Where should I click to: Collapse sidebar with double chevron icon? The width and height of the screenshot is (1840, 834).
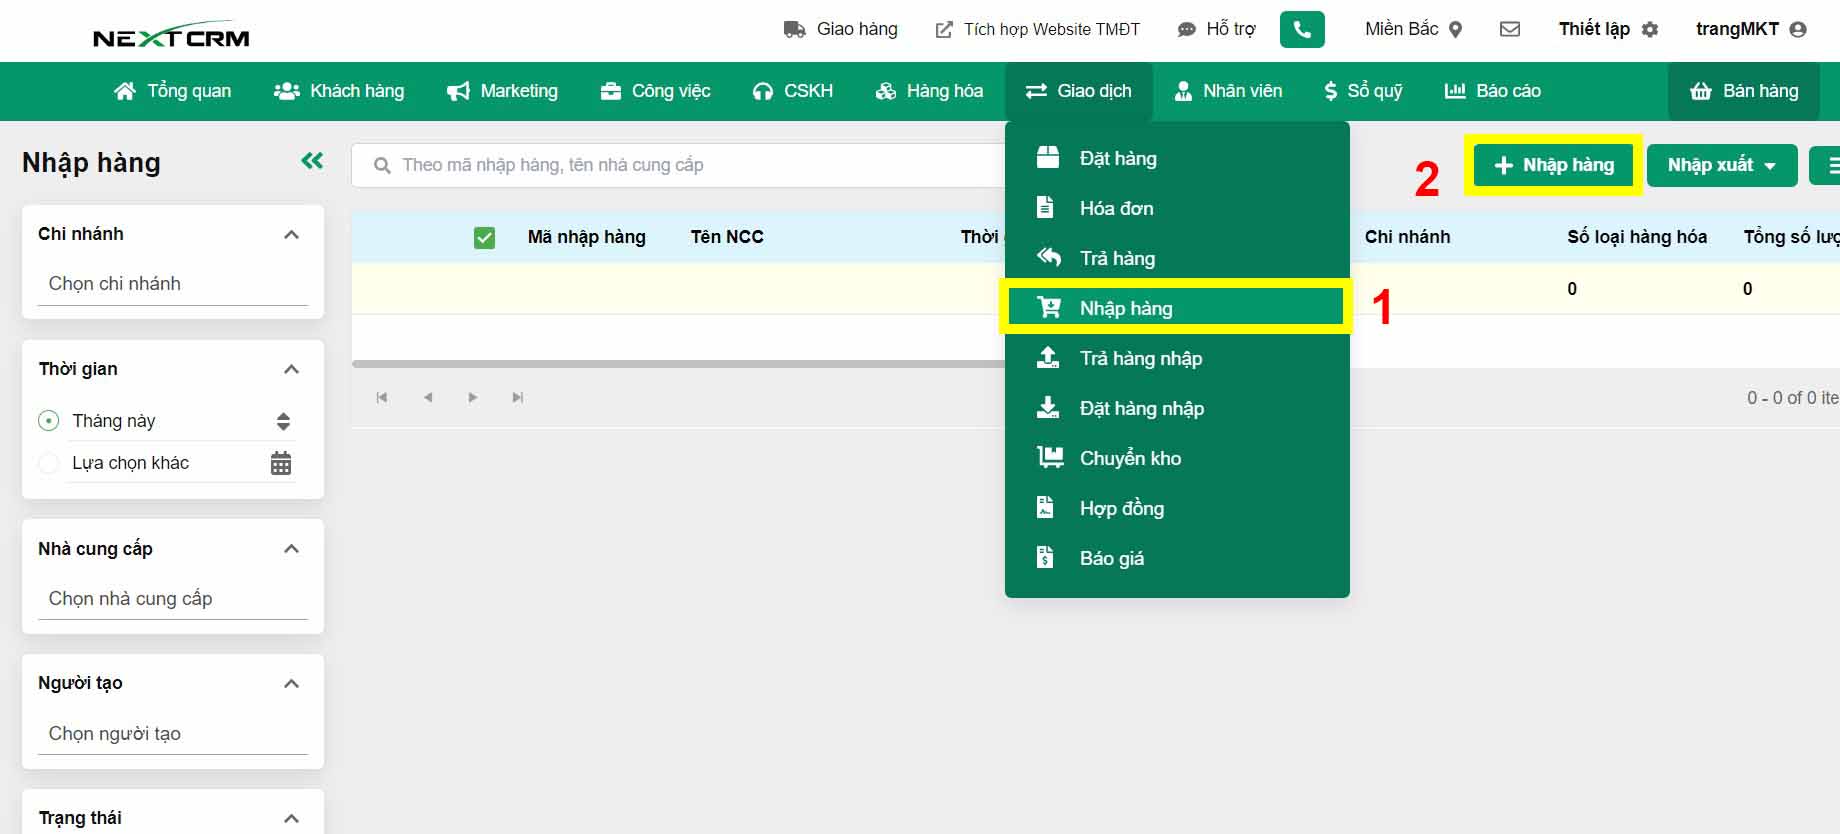point(312,161)
